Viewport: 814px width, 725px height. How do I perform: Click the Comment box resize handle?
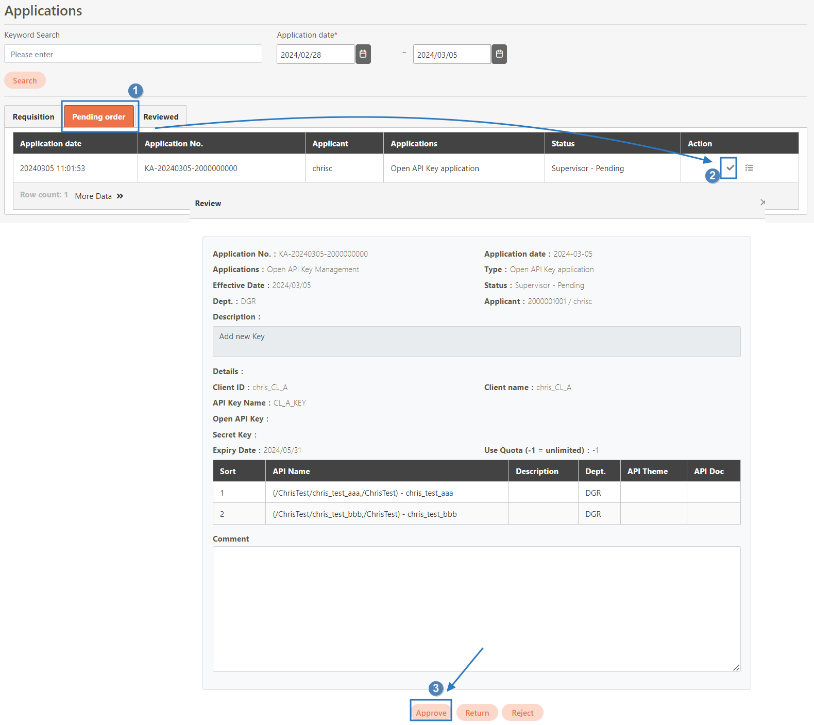736,667
